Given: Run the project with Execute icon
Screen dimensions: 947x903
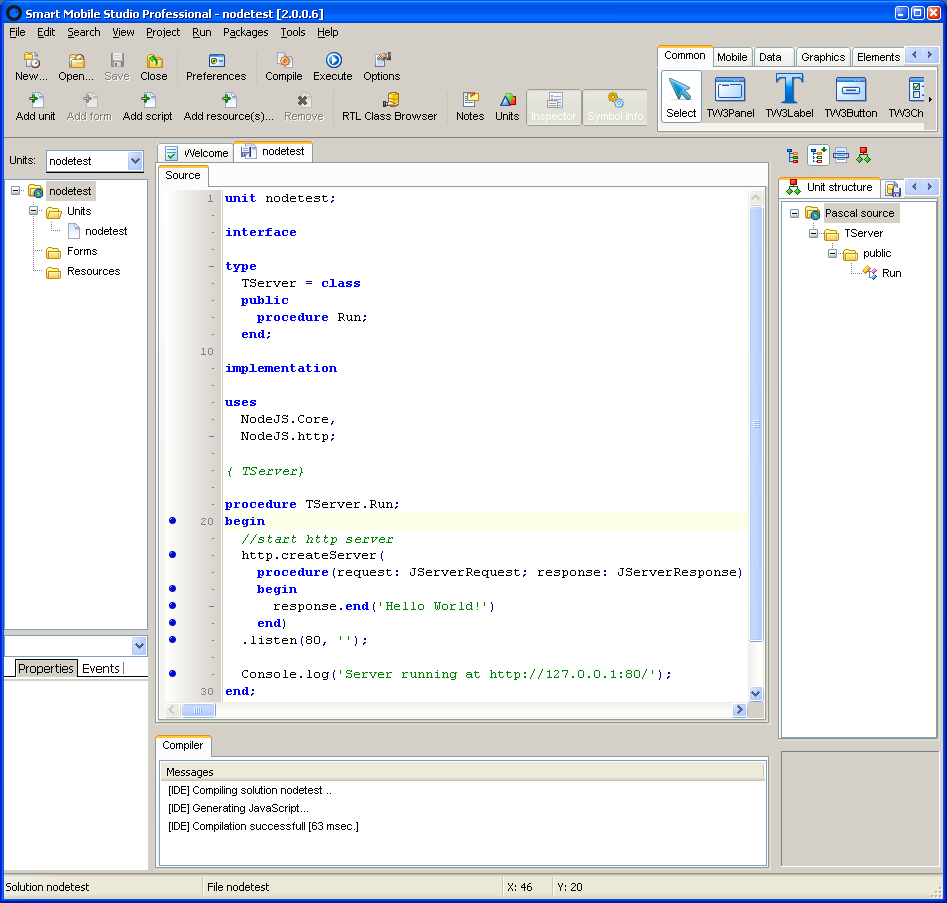Looking at the screenshot, I should (x=333, y=62).
